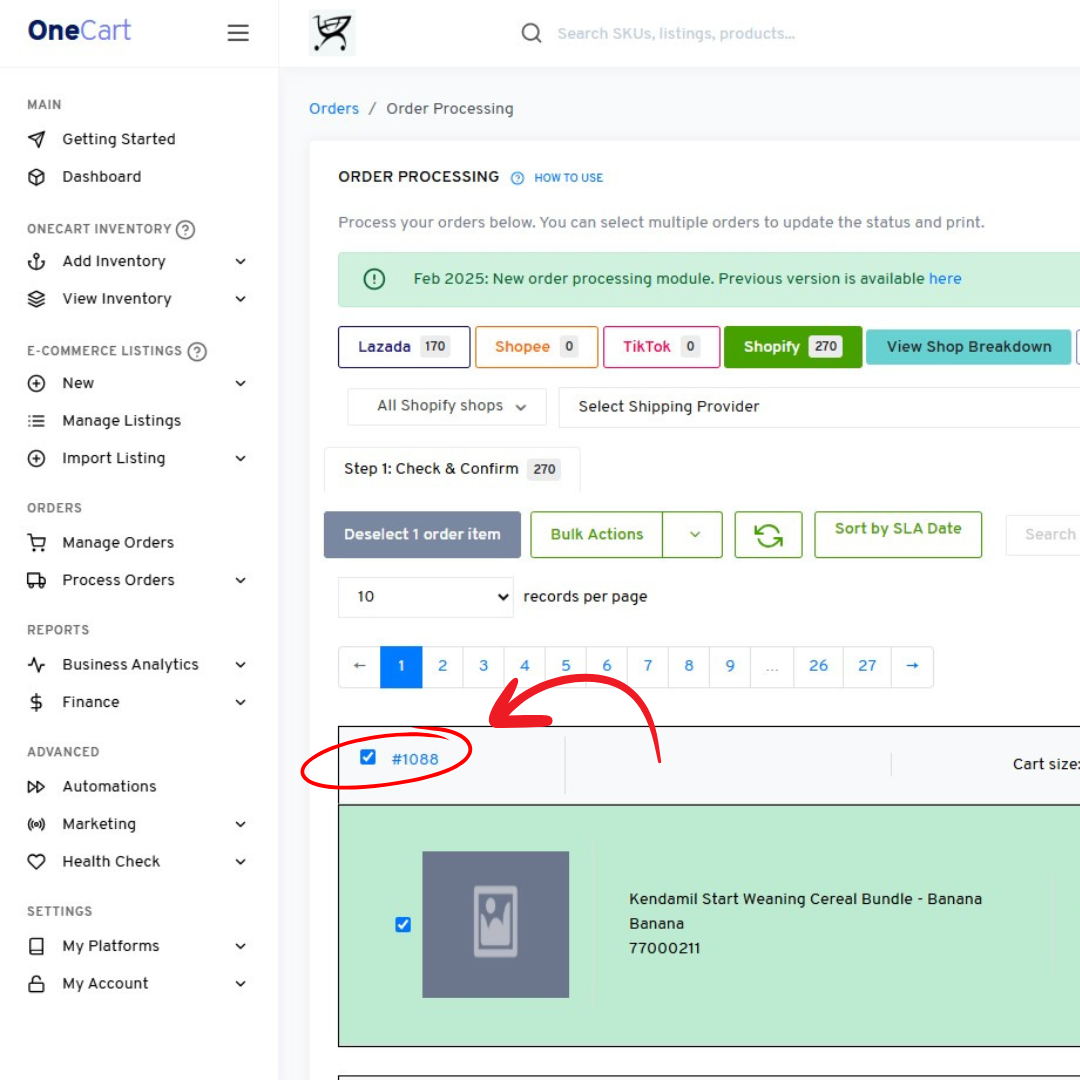The image size is (1080, 1080).
Task: Click the Kendamil product image placeholder
Action: (495, 924)
